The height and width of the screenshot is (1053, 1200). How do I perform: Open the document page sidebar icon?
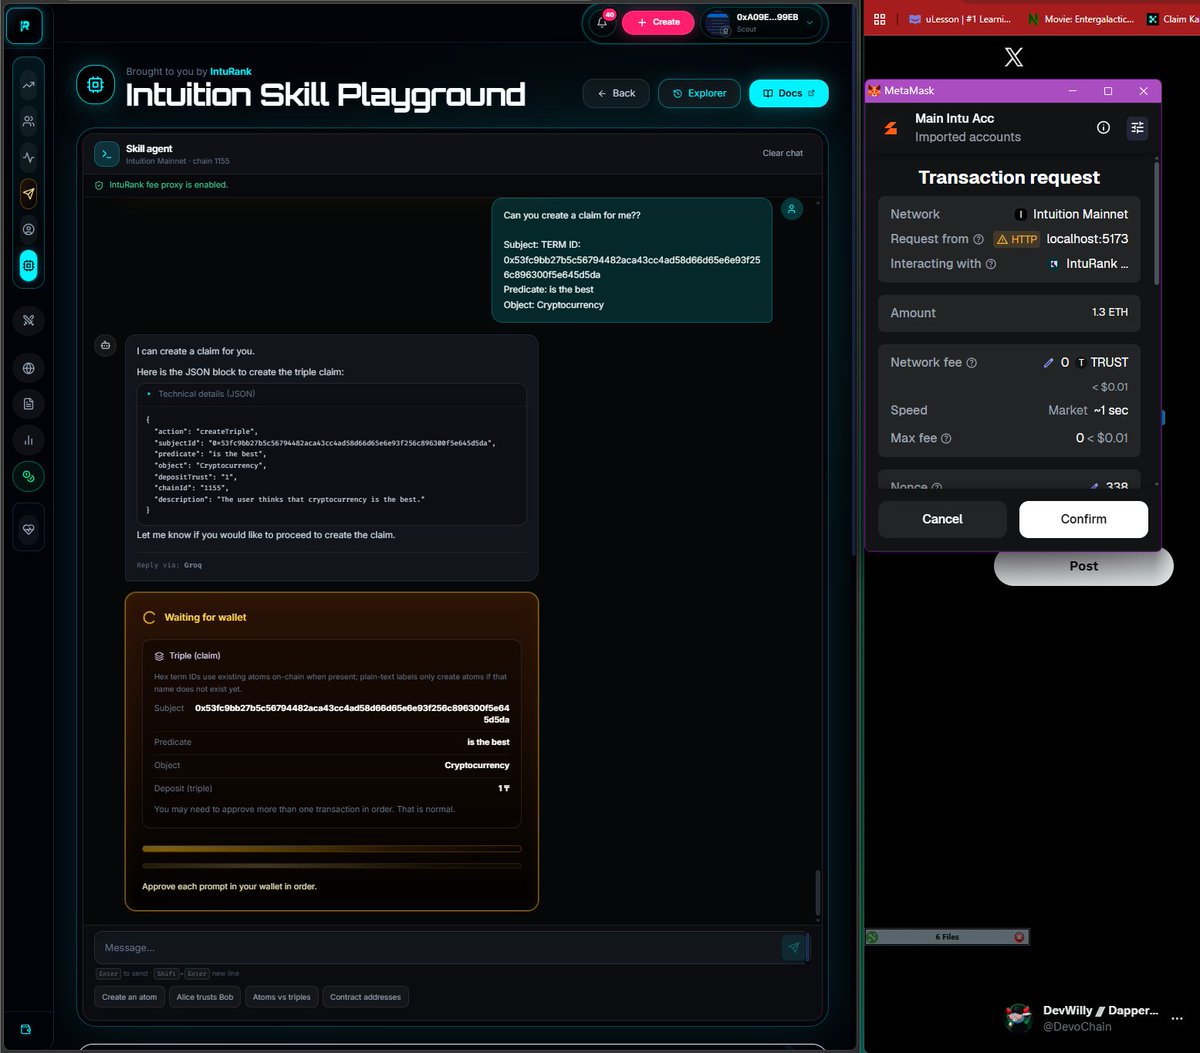(x=29, y=404)
